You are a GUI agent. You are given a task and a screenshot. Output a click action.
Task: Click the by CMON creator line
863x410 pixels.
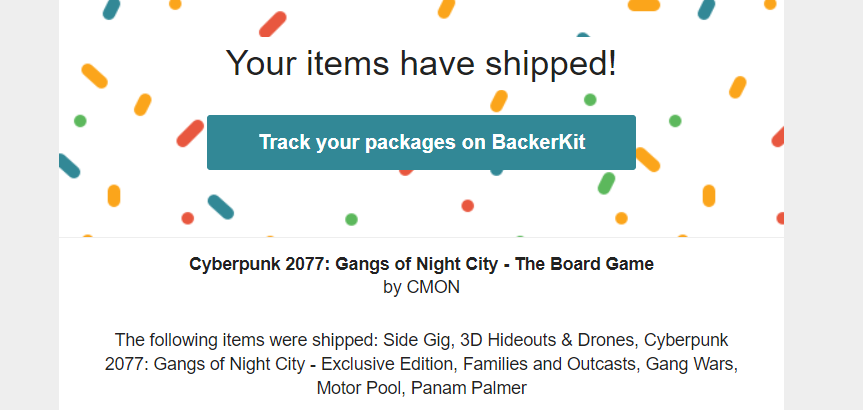(421, 287)
